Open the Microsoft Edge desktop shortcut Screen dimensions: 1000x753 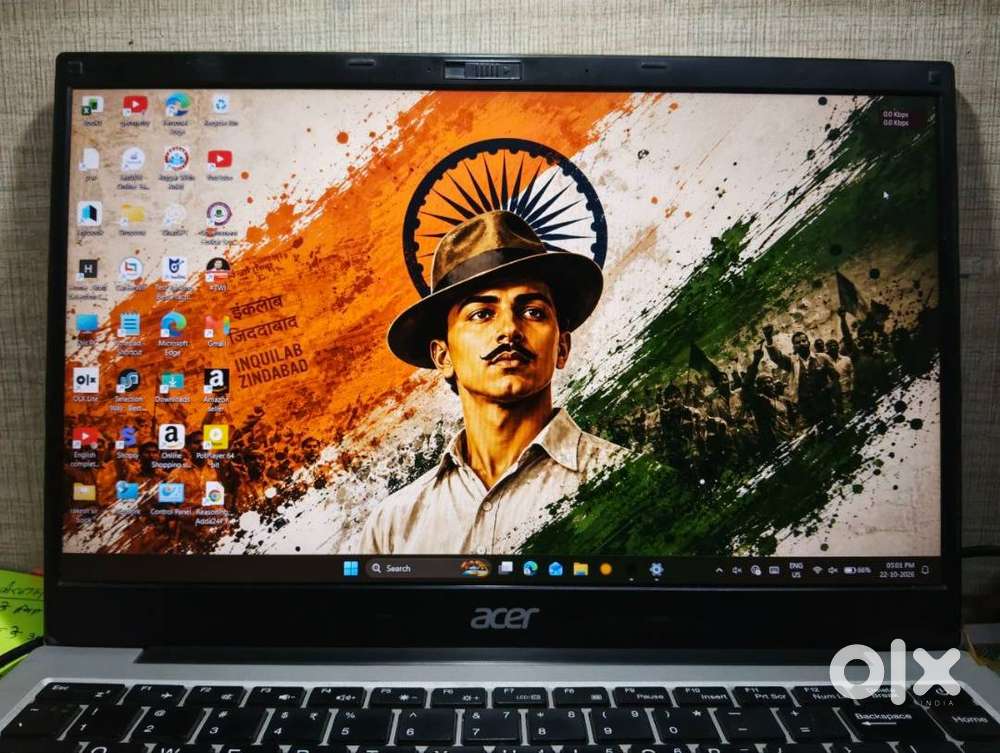pyautogui.click(x=173, y=334)
